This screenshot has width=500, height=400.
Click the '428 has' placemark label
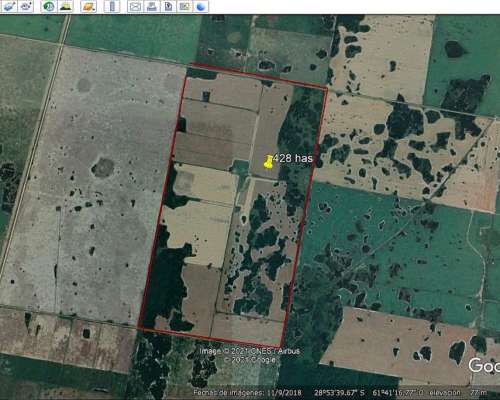point(293,158)
